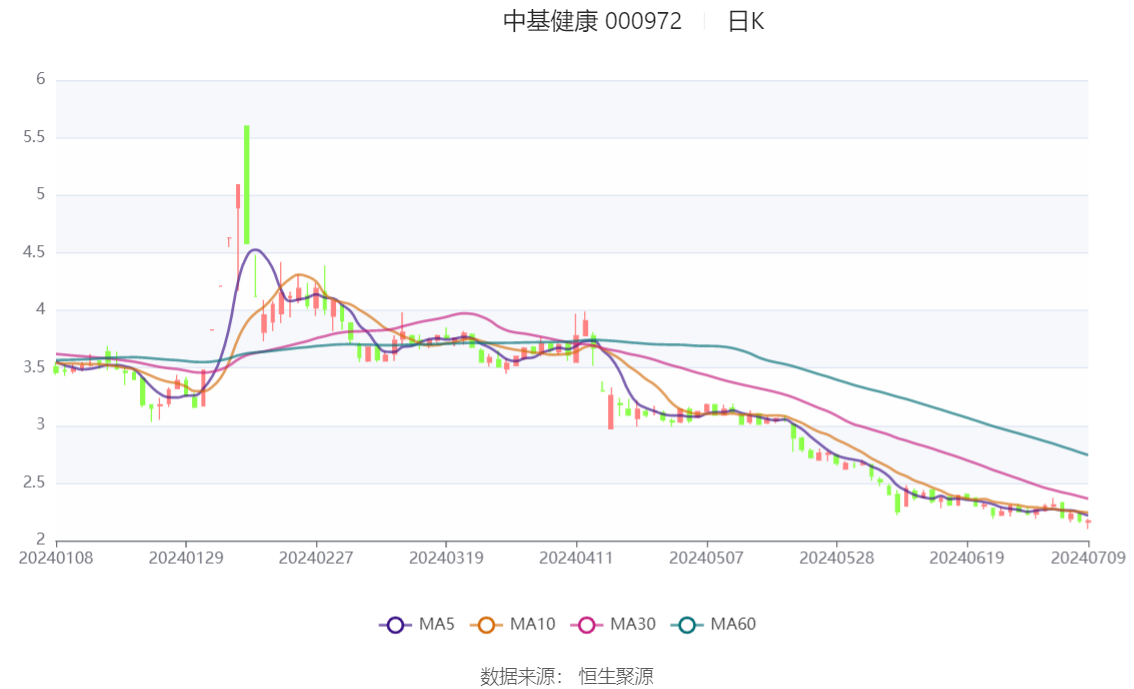Click the 3.5 price axis label
The height and width of the screenshot is (689, 1134).
click(34, 367)
